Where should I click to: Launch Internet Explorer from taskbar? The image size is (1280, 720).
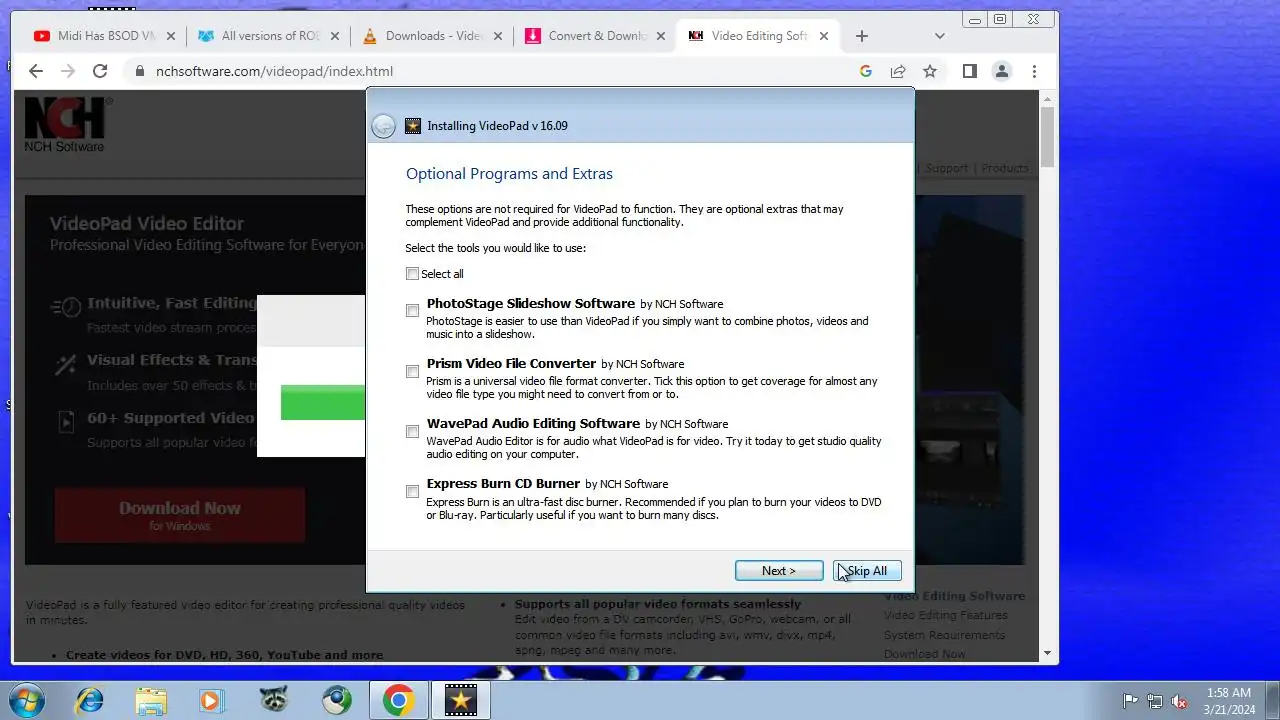tap(89, 700)
